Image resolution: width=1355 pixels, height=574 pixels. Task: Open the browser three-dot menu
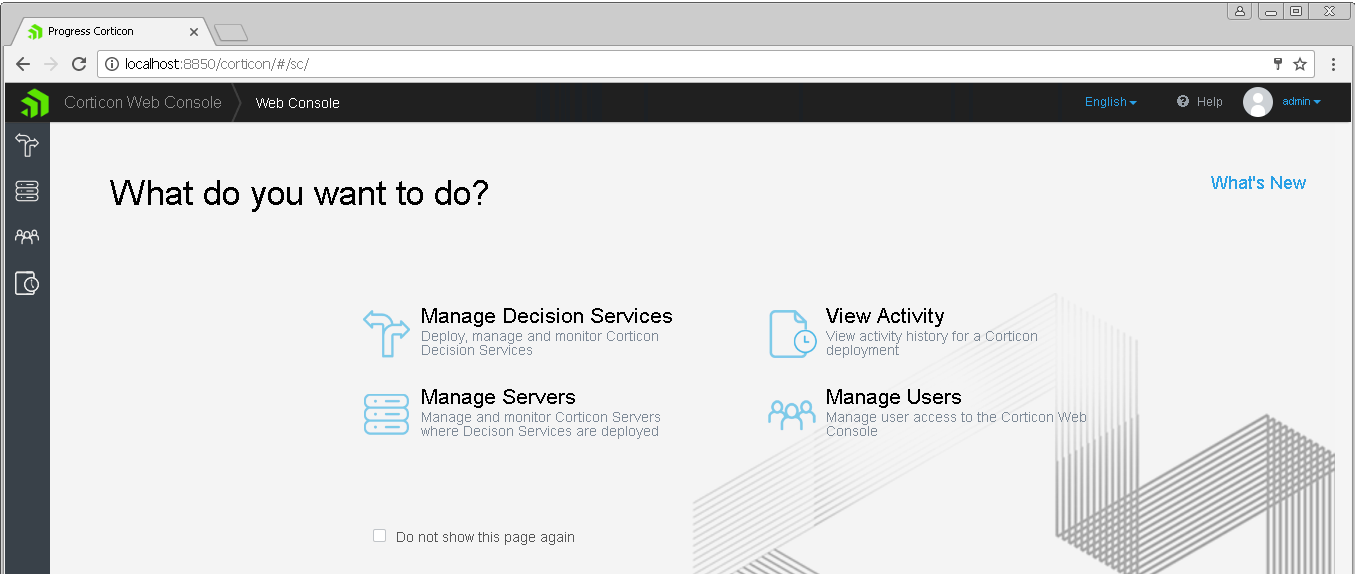1333,64
